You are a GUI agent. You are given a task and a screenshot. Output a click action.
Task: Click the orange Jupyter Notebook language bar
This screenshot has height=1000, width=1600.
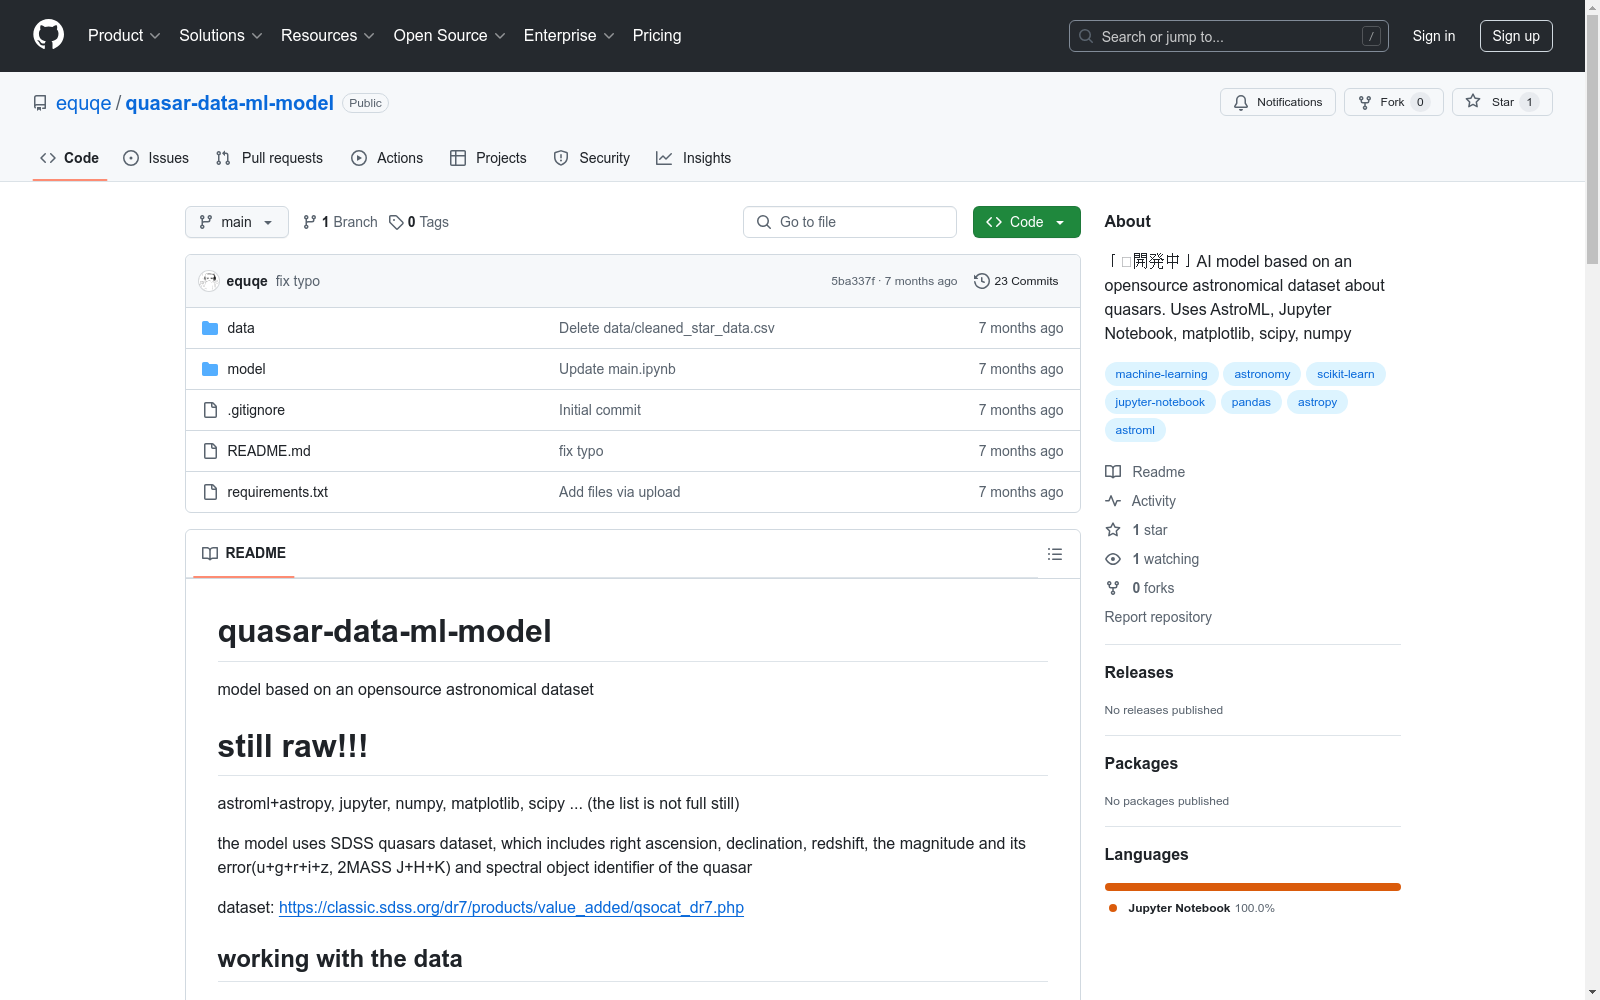[1252, 887]
